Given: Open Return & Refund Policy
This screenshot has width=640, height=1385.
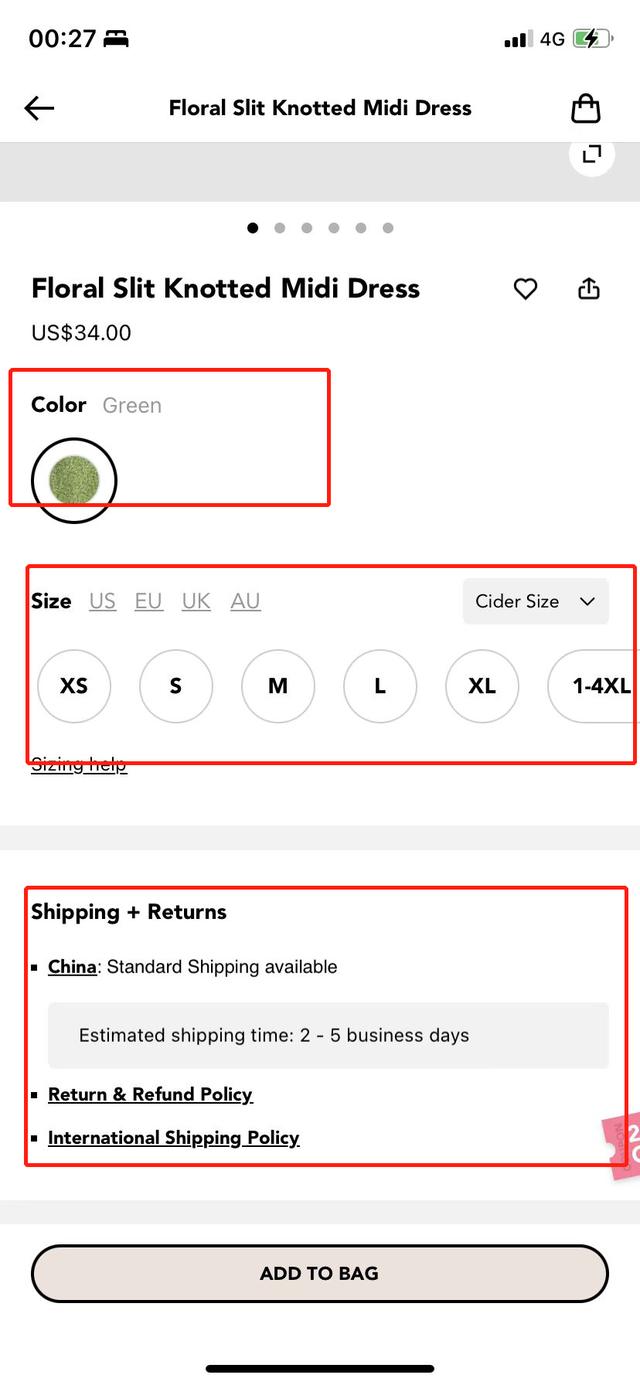Looking at the screenshot, I should 150,1094.
